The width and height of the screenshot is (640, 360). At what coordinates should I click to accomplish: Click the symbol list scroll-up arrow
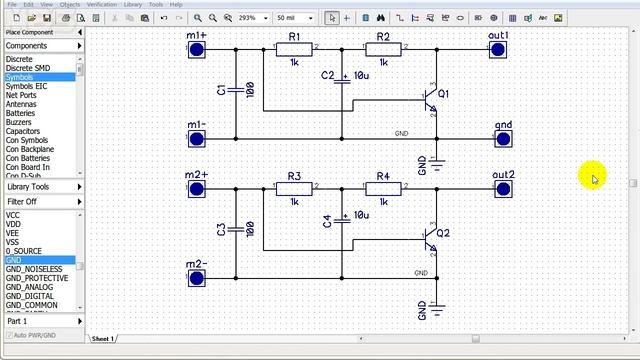(x=80, y=215)
